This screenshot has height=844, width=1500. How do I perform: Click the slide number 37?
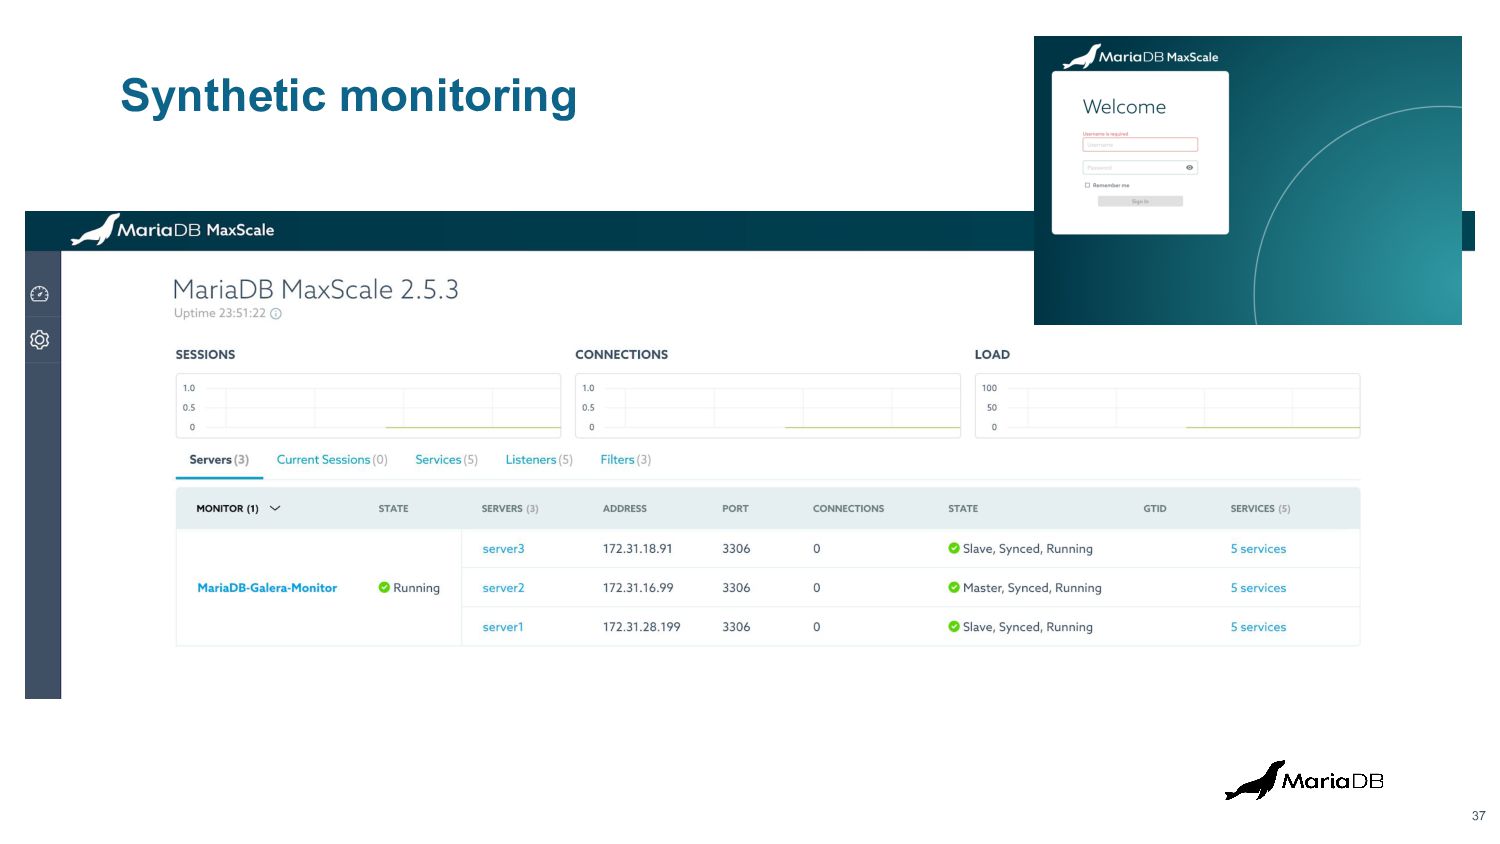1478,816
